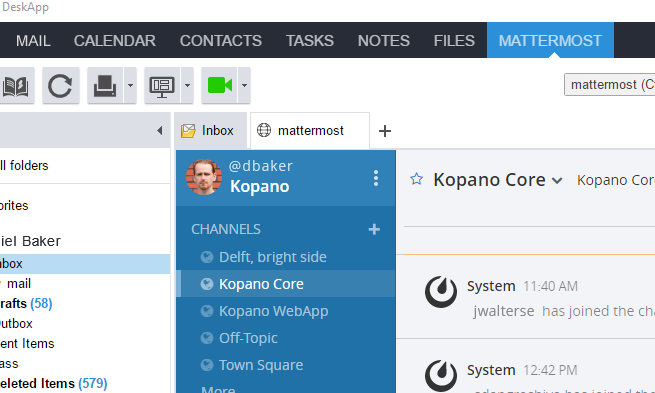Collapse the folder pane with the arrow
655x393 pixels.
click(160, 131)
